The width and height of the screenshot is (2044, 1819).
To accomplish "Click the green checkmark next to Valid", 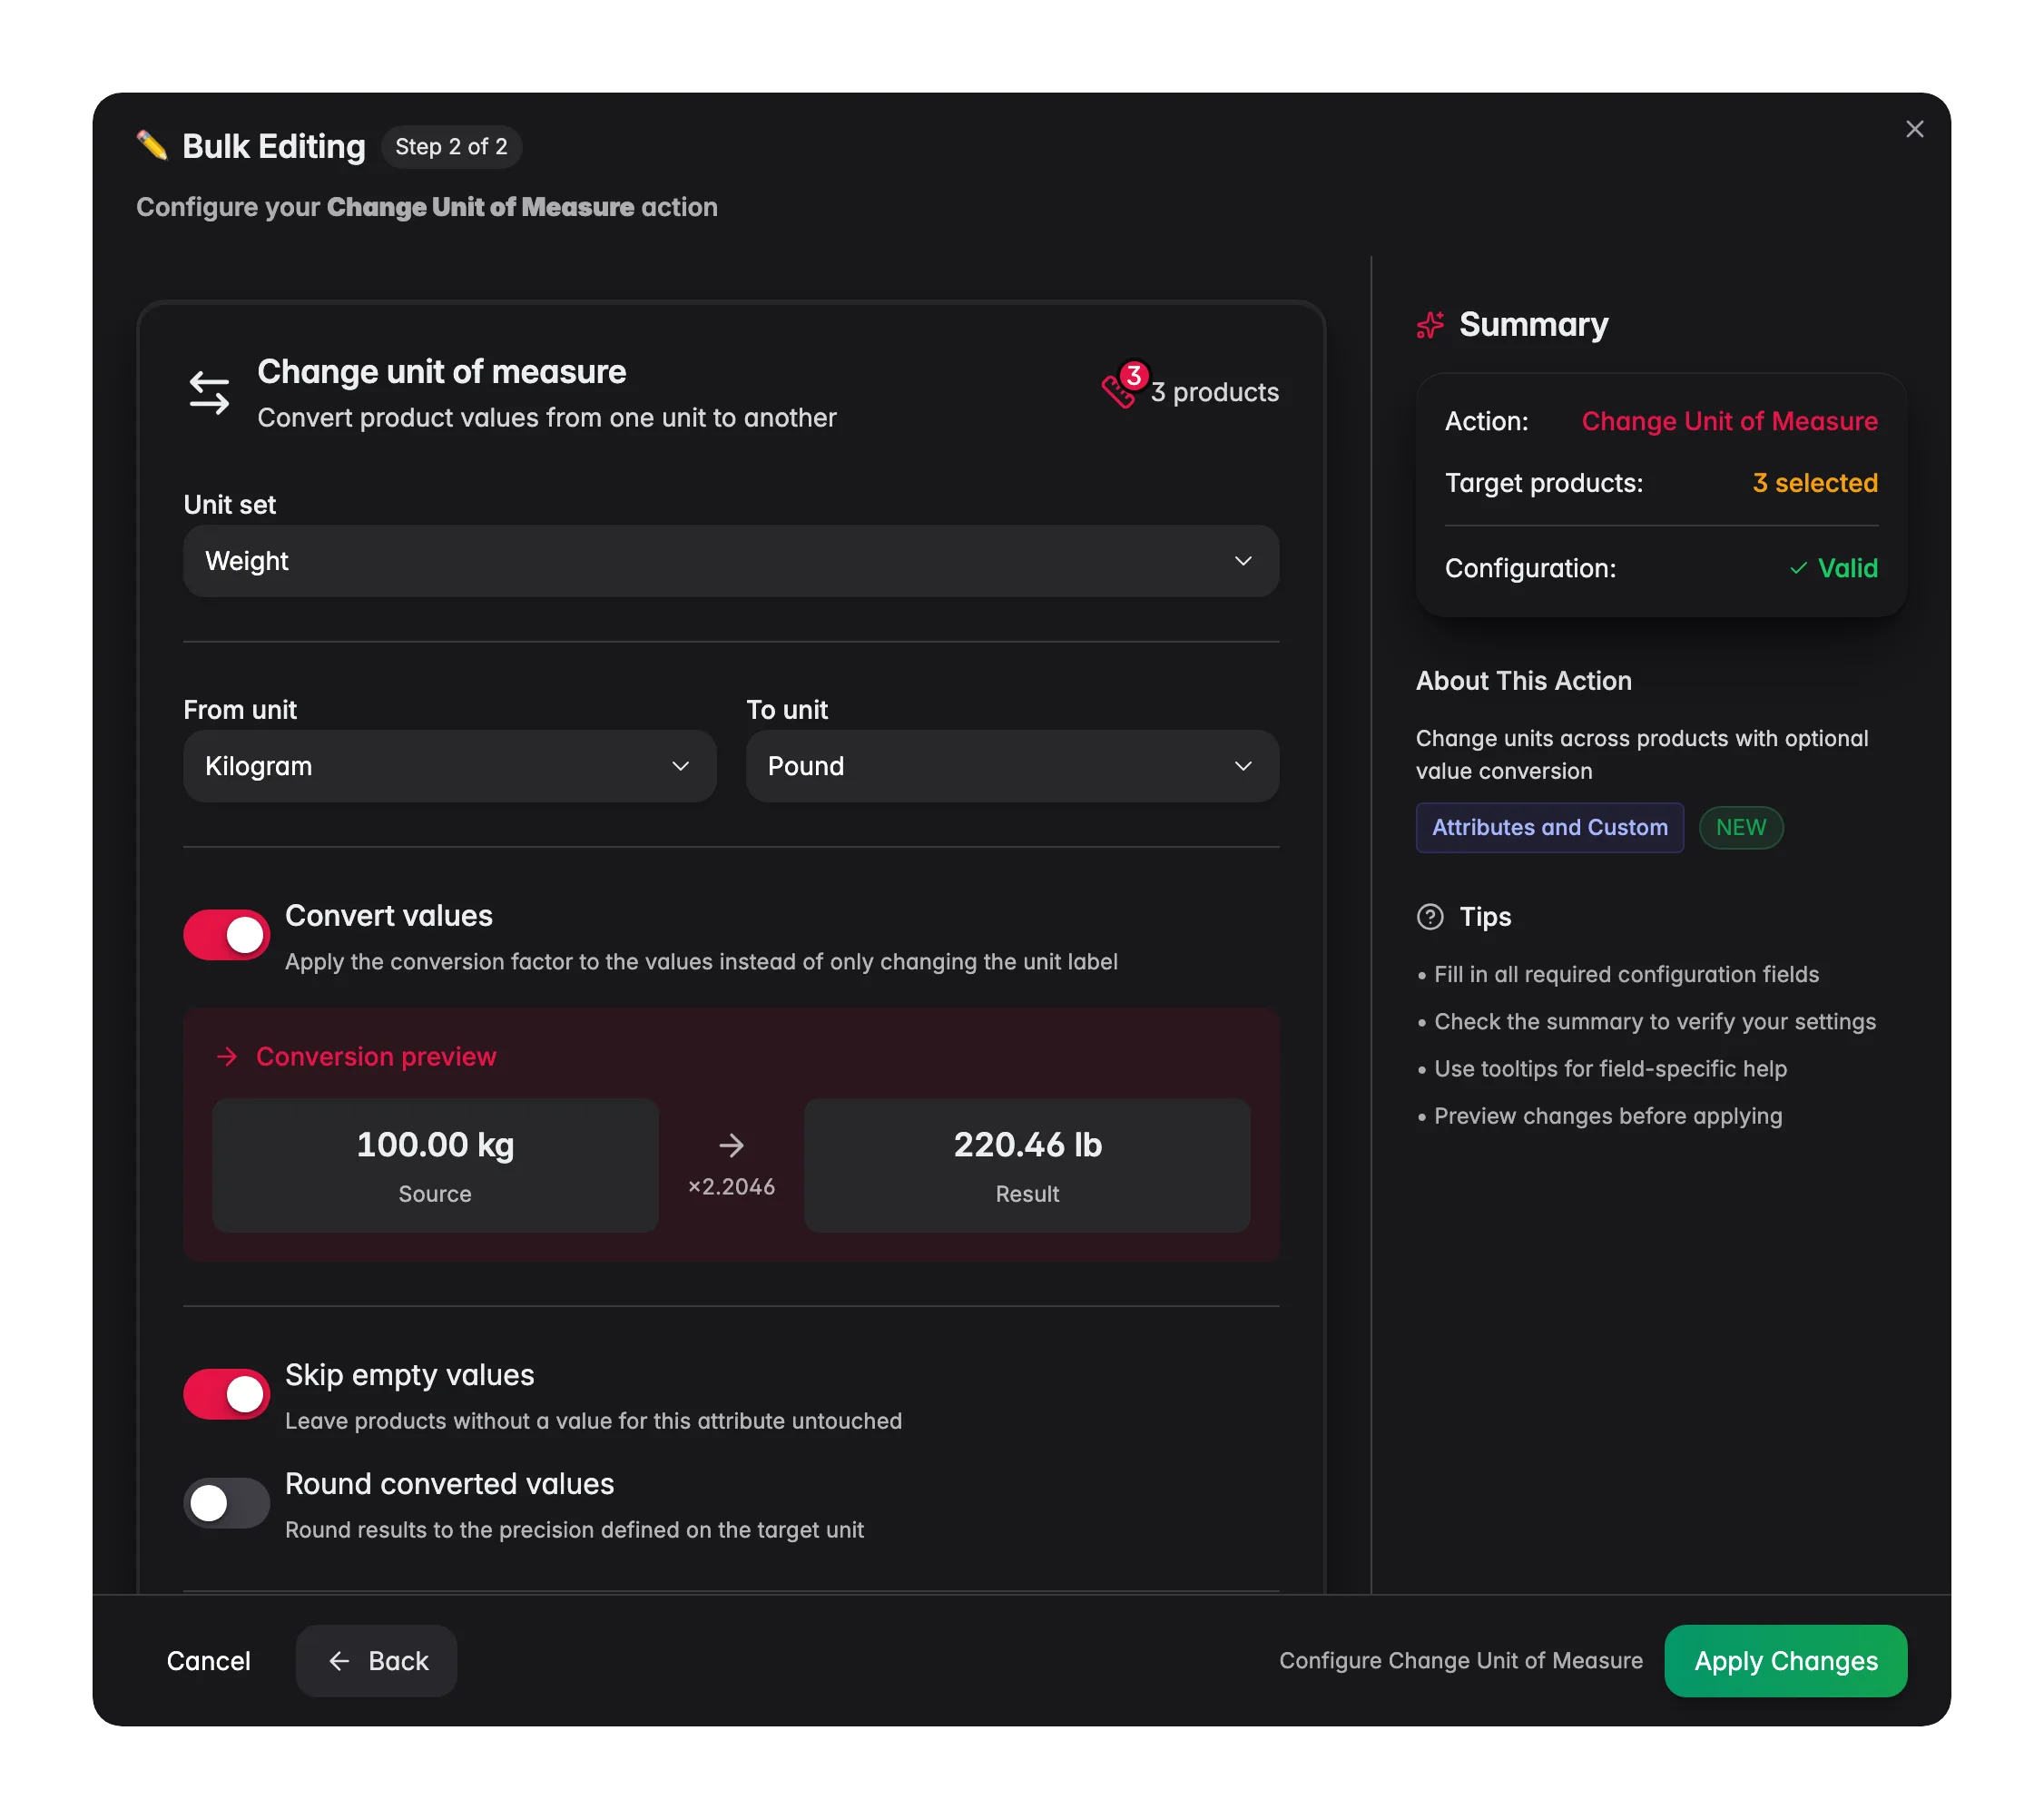I will tap(1798, 568).
